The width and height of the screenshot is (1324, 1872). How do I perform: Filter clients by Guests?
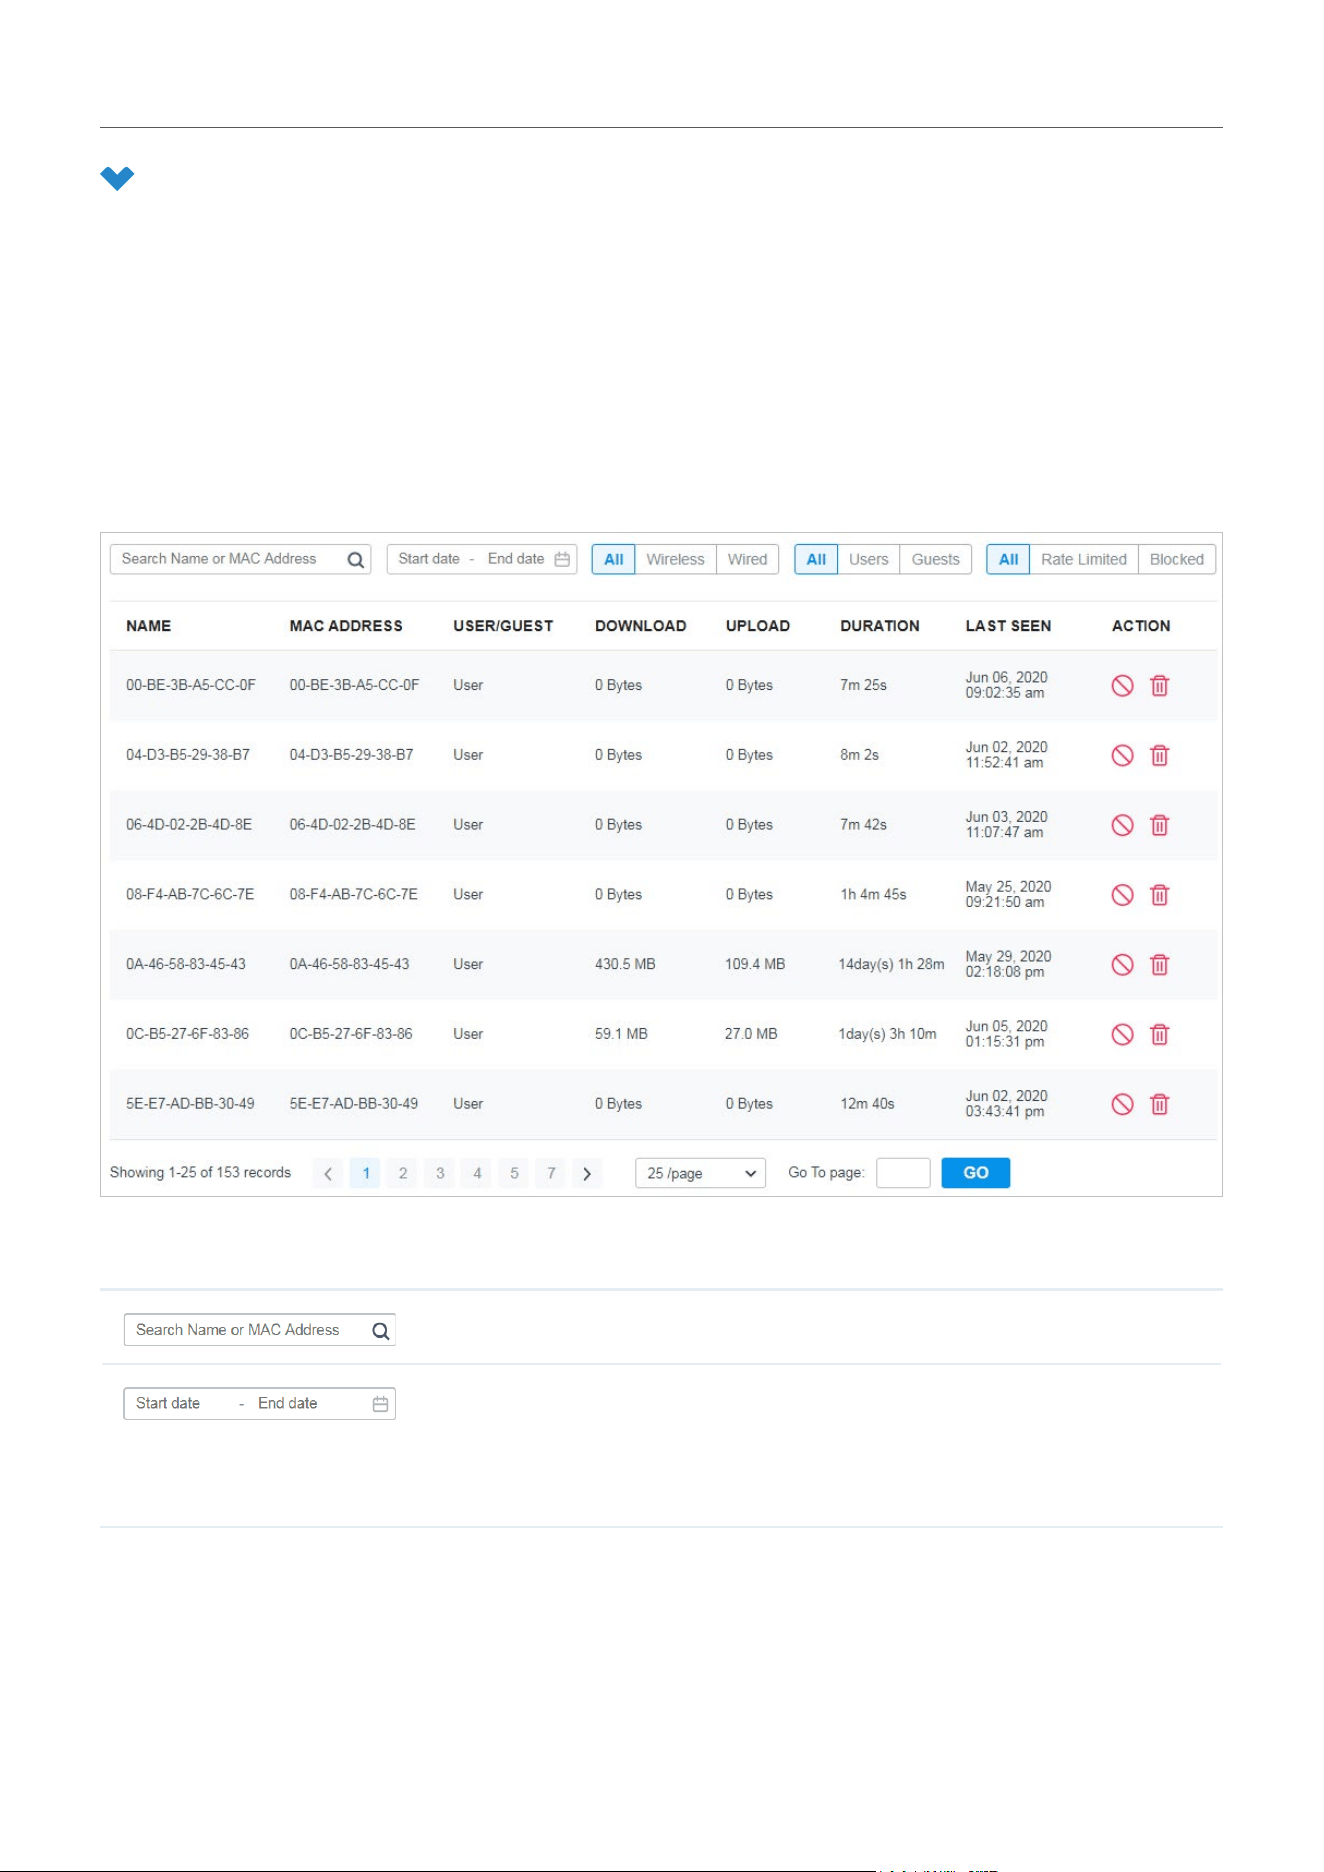click(935, 559)
